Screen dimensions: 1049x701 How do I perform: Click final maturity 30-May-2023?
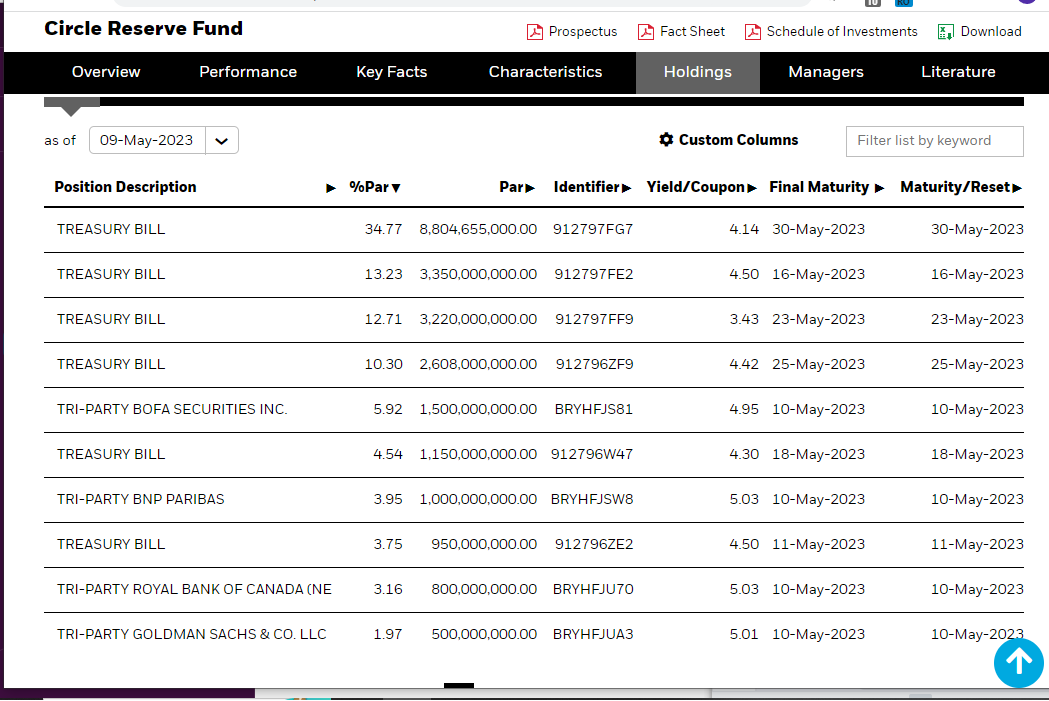[x=818, y=229]
